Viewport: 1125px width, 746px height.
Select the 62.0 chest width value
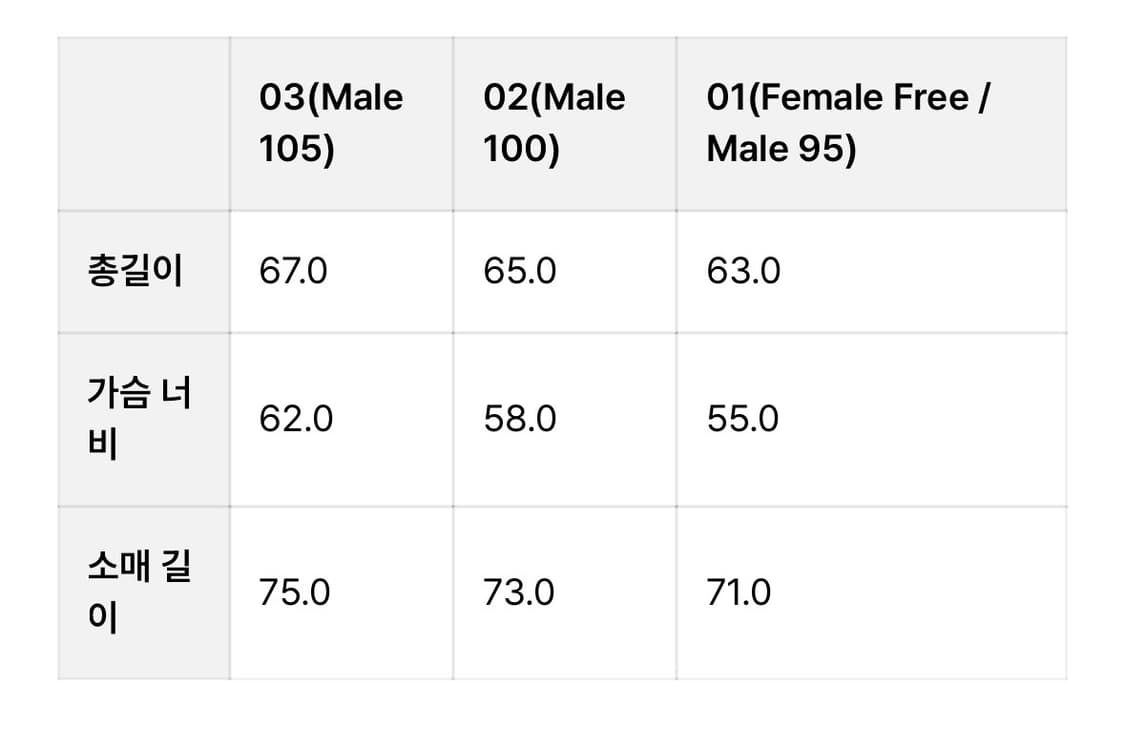coord(296,419)
